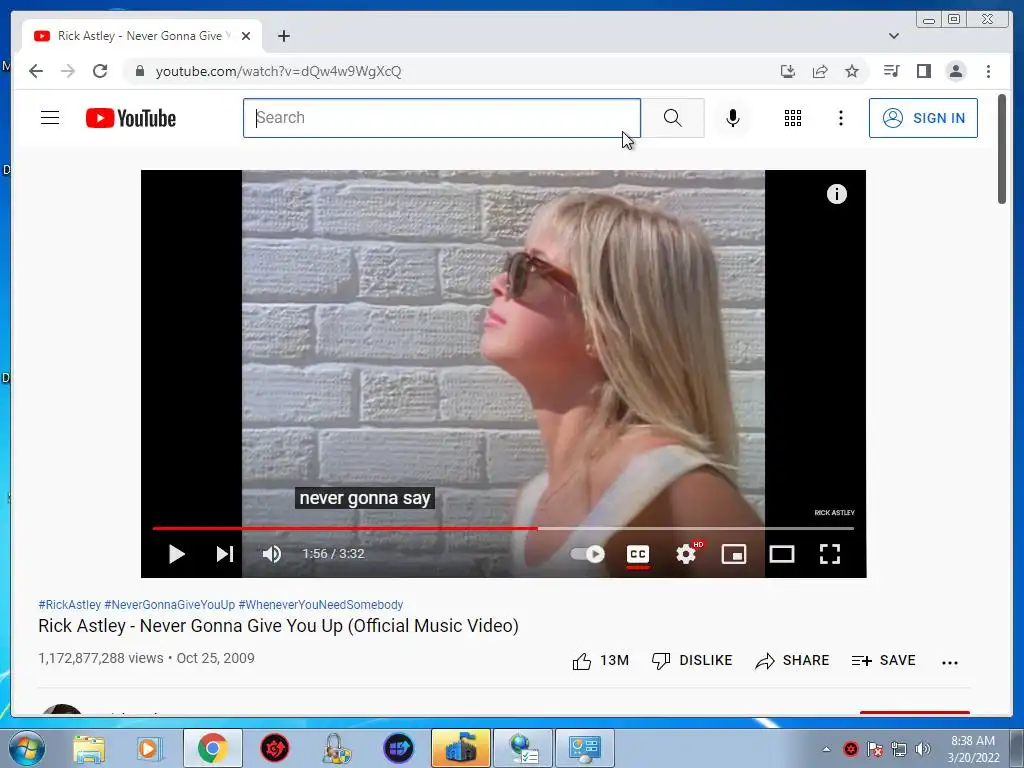Enter full screen mode

coord(830,554)
